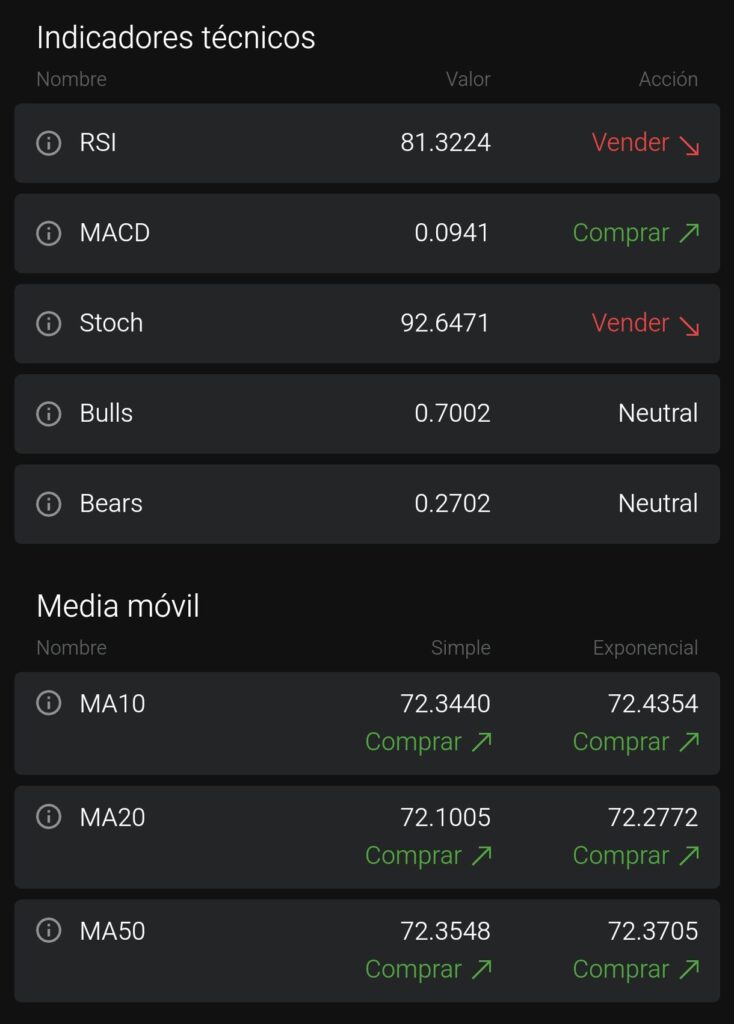The width and height of the screenshot is (734, 1024).
Task: Tap the Bulls info icon
Action: coord(48,413)
